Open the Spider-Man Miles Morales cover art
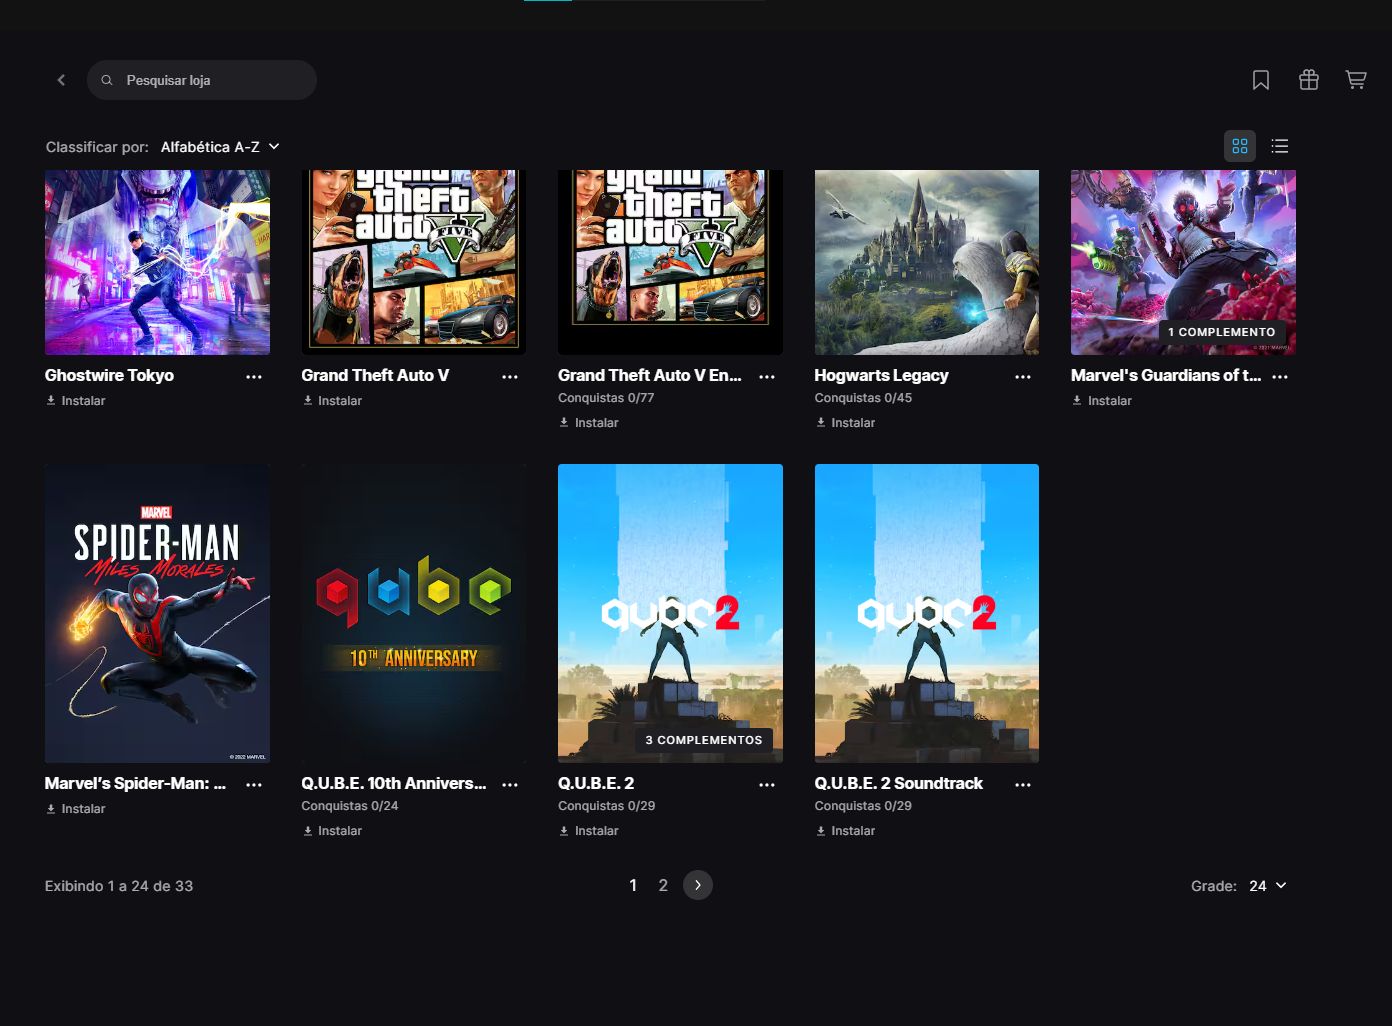The height and width of the screenshot is (1026, 1392). pos(157,613)
